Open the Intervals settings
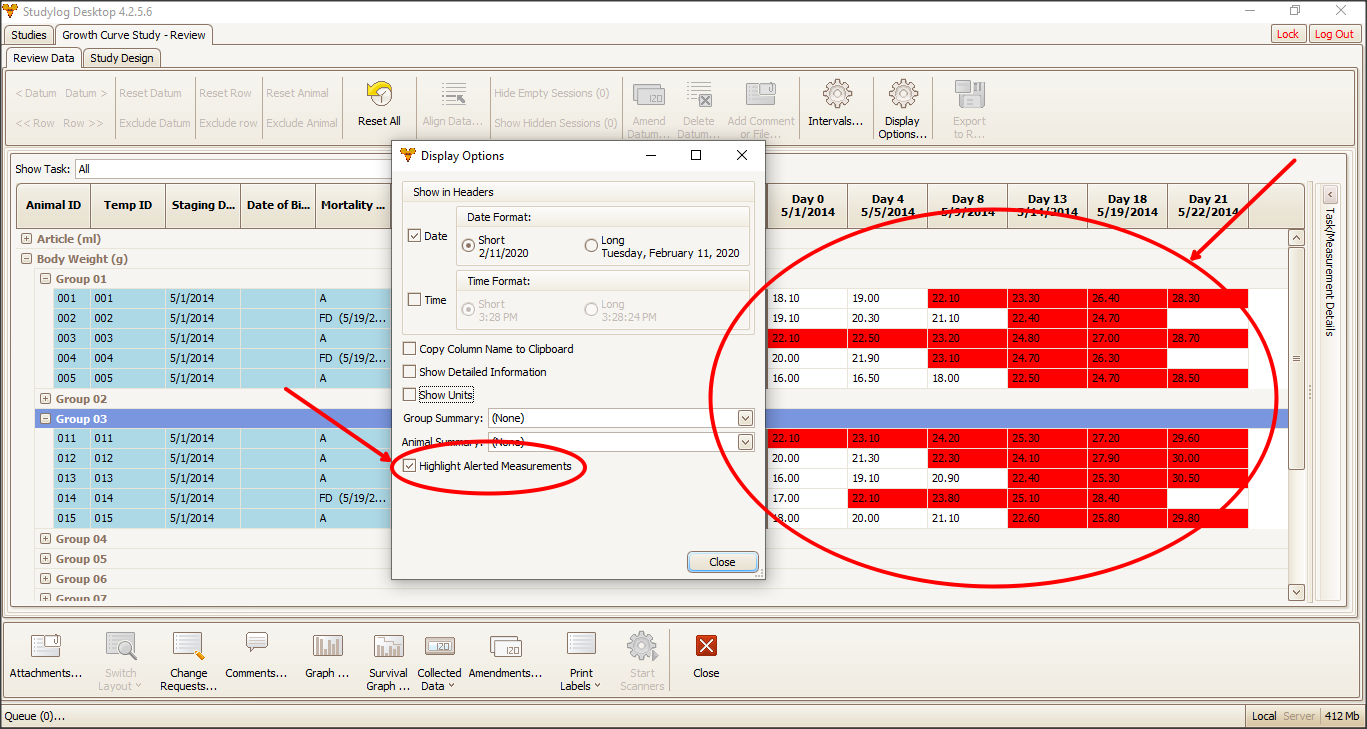The height and width of the screenshot is (729, 1367). (x=836, y=104)
